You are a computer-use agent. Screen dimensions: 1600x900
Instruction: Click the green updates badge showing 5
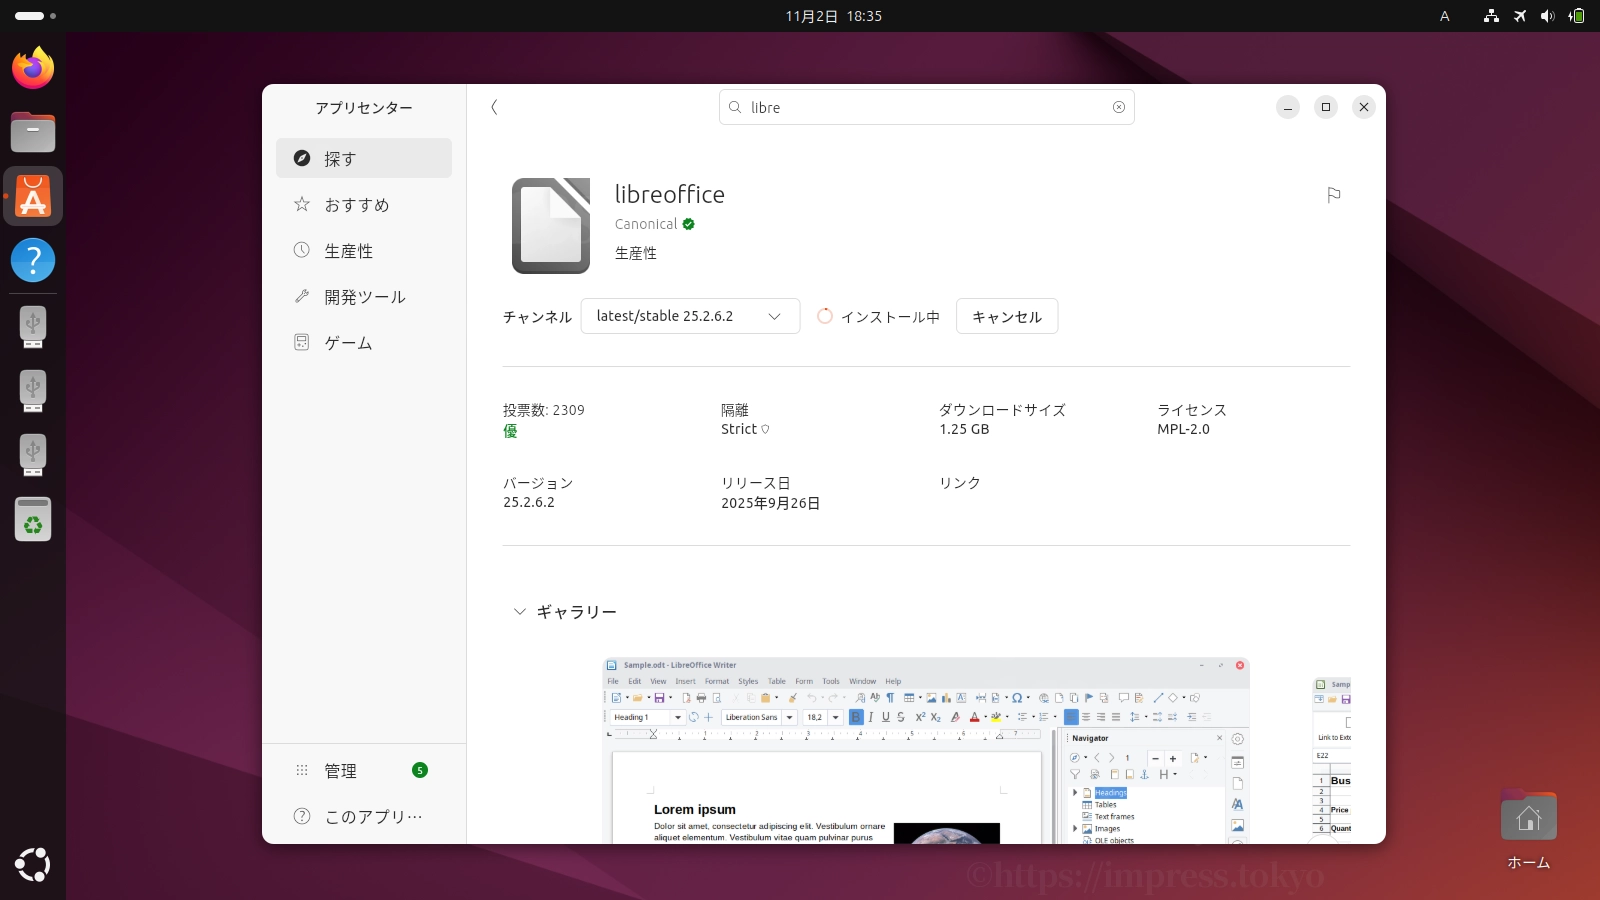[x=420, y=770]
